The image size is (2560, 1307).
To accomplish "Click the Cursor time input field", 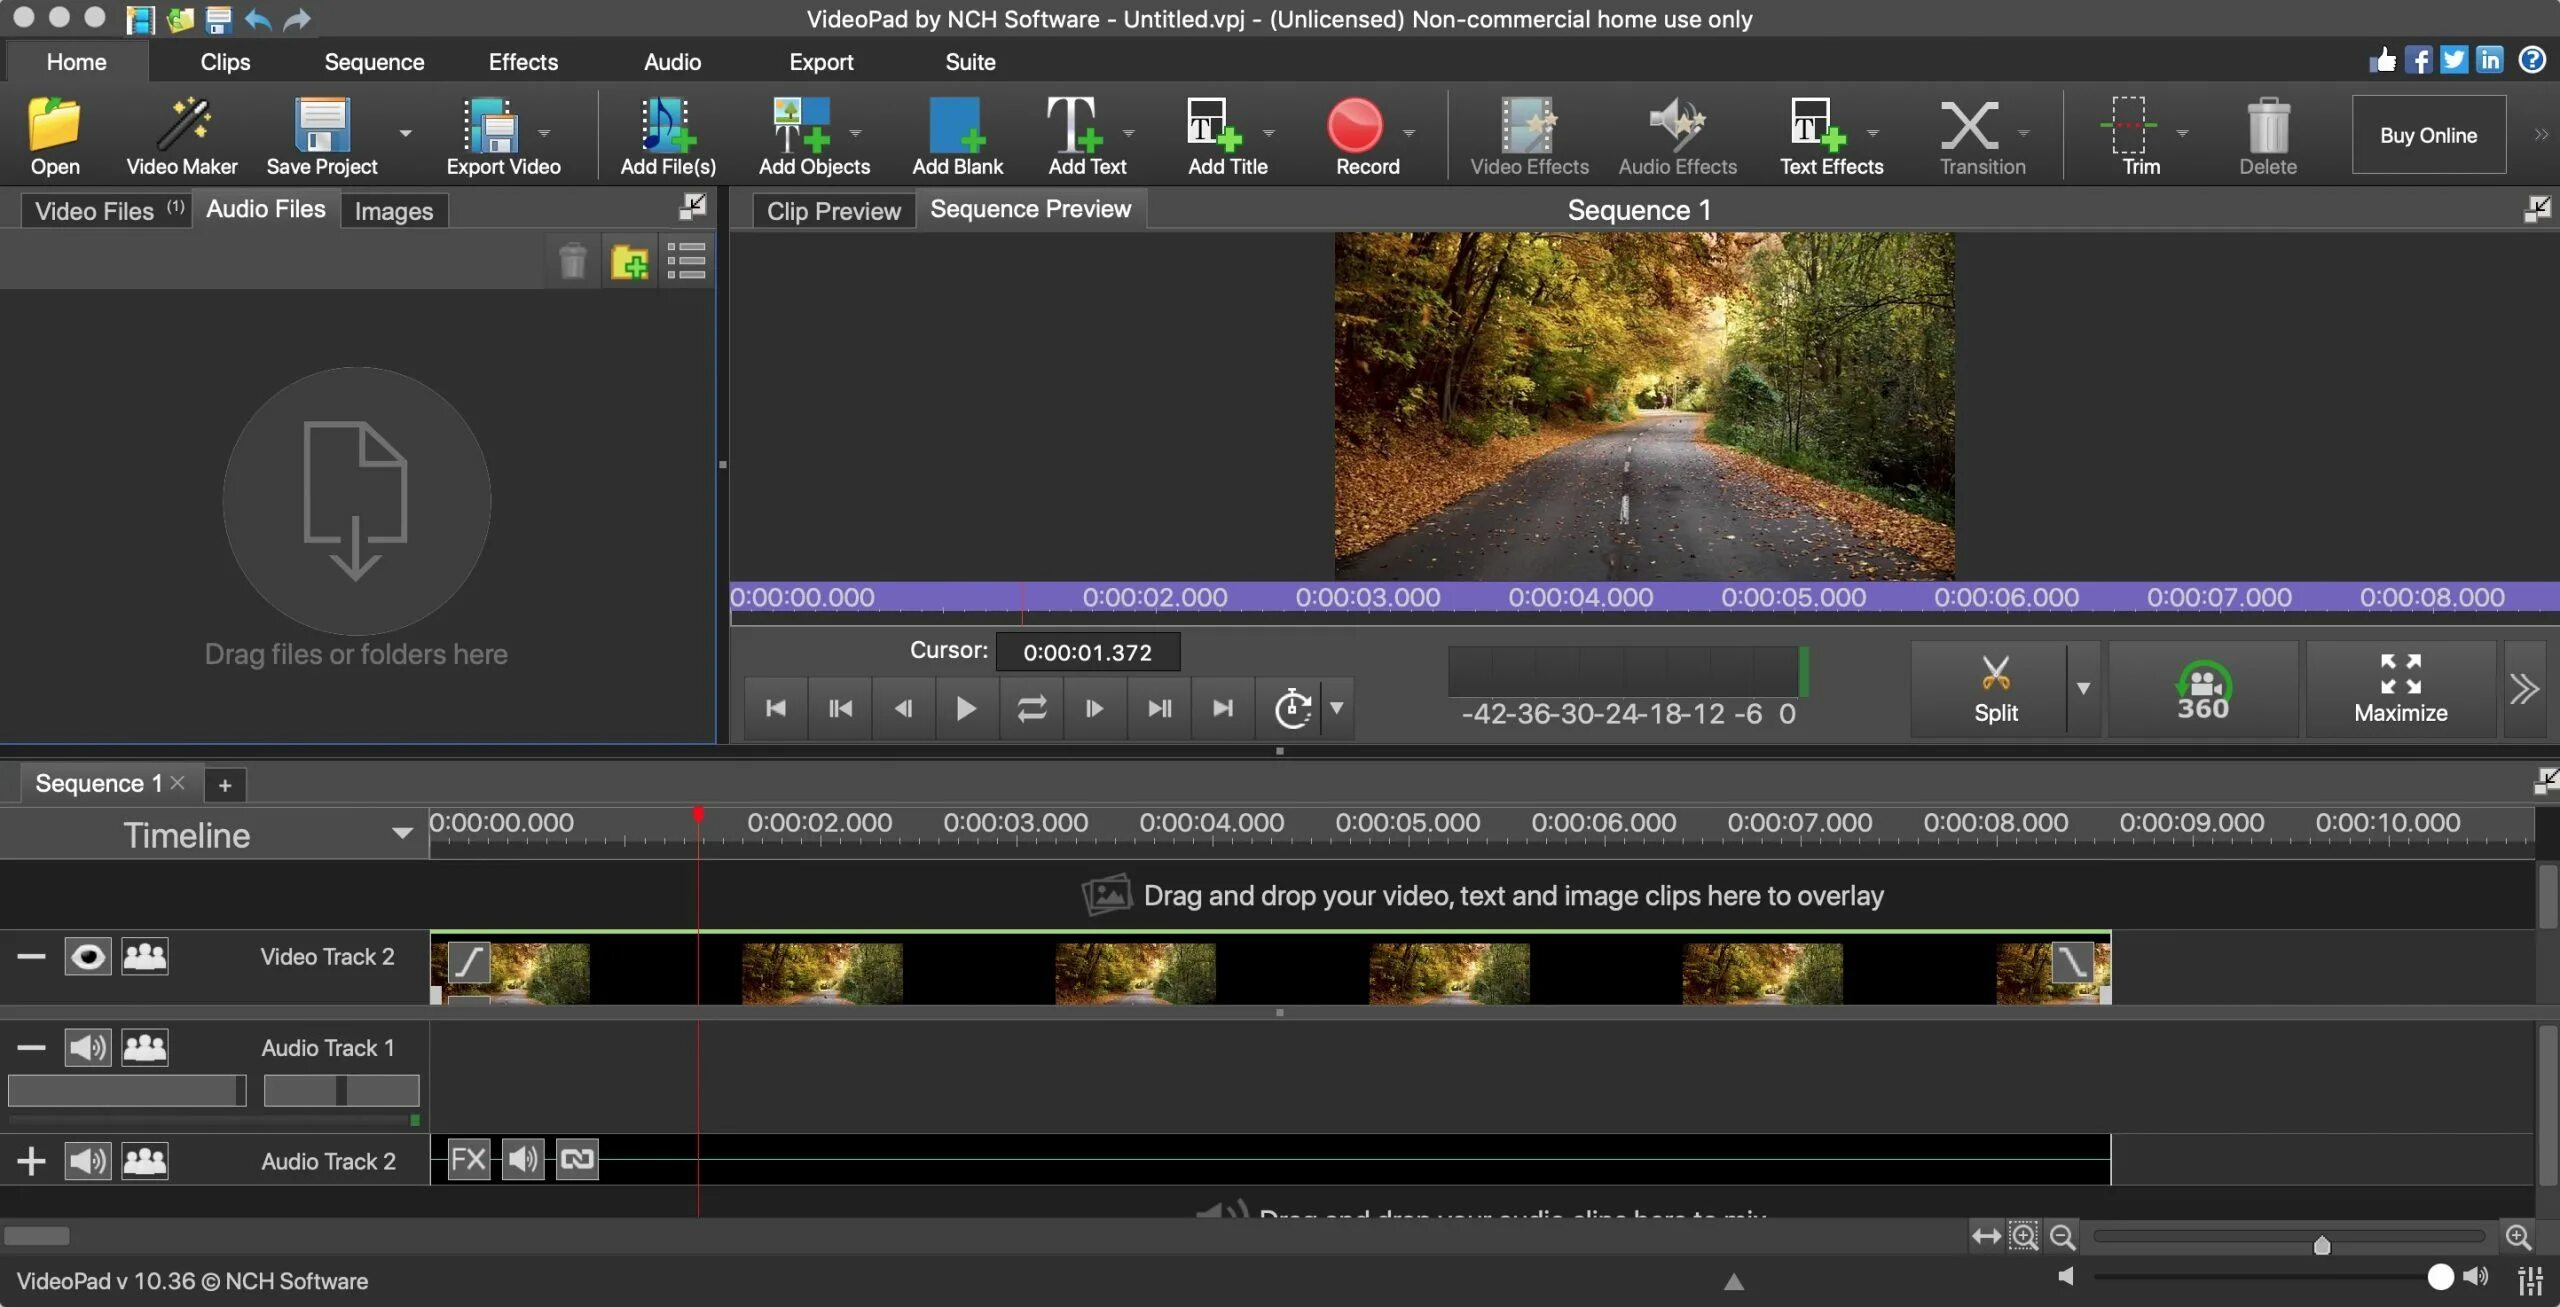I will click(1087, 652).
